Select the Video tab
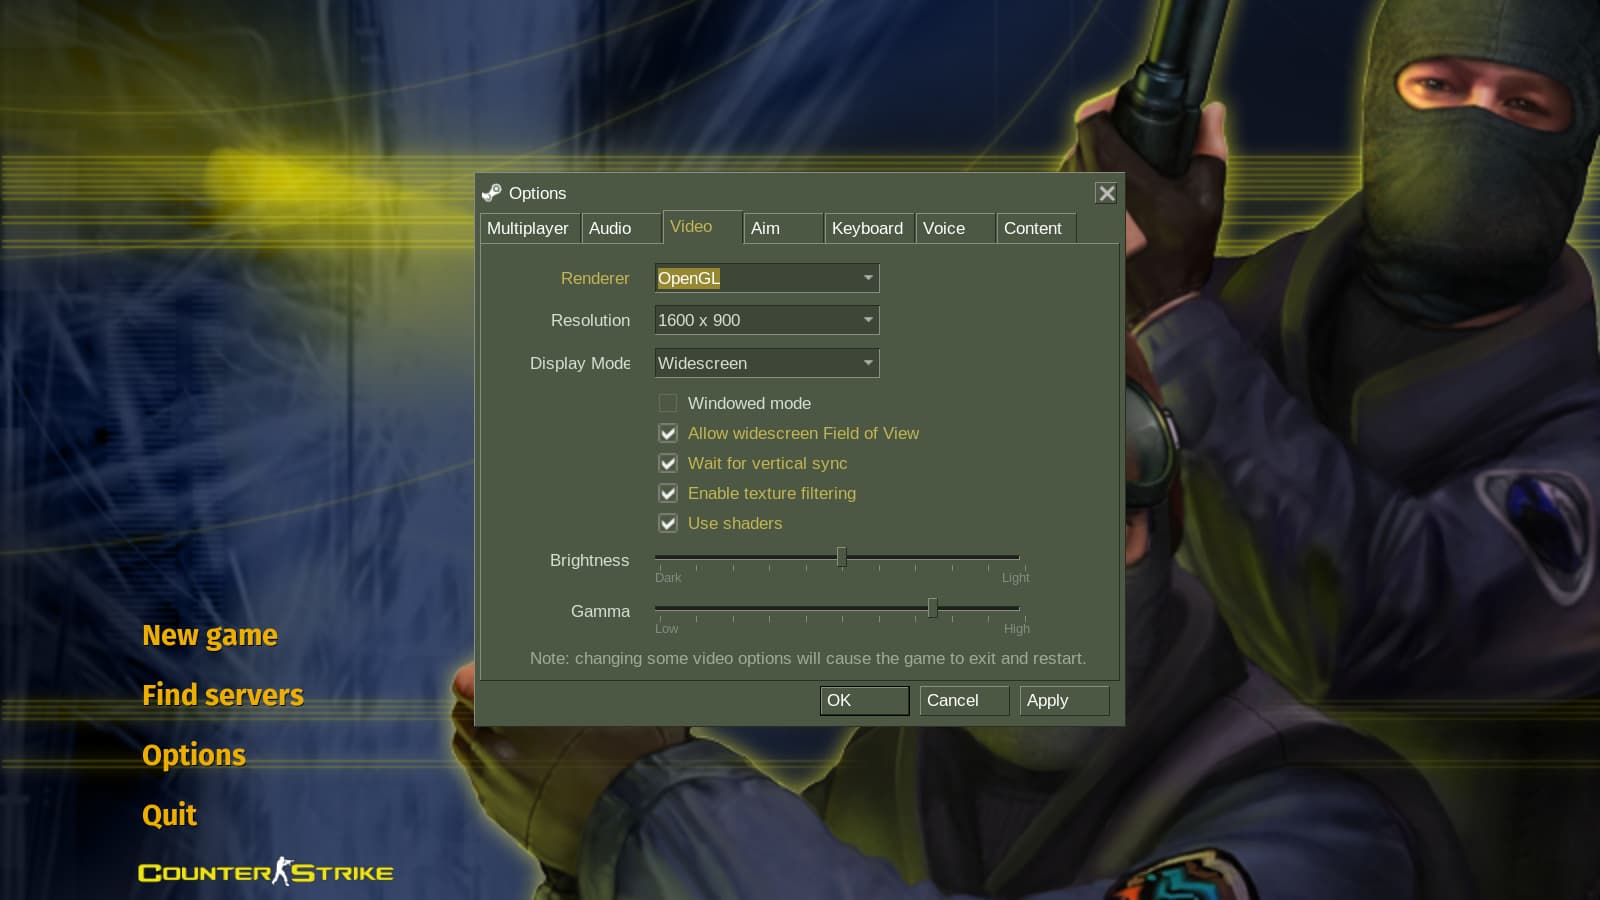The width and height of the screenshot is (1600, 900). [702, 227]
